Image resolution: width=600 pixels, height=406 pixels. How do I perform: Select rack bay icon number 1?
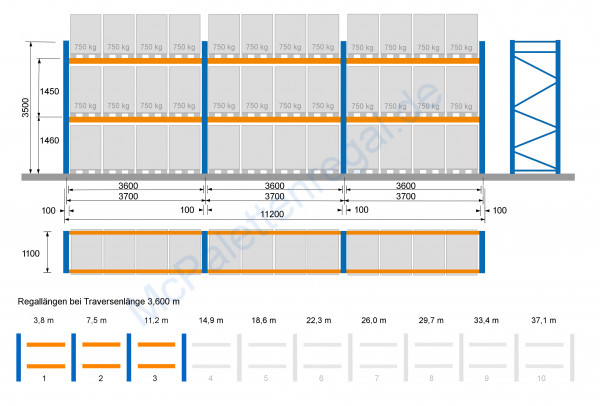46,357
